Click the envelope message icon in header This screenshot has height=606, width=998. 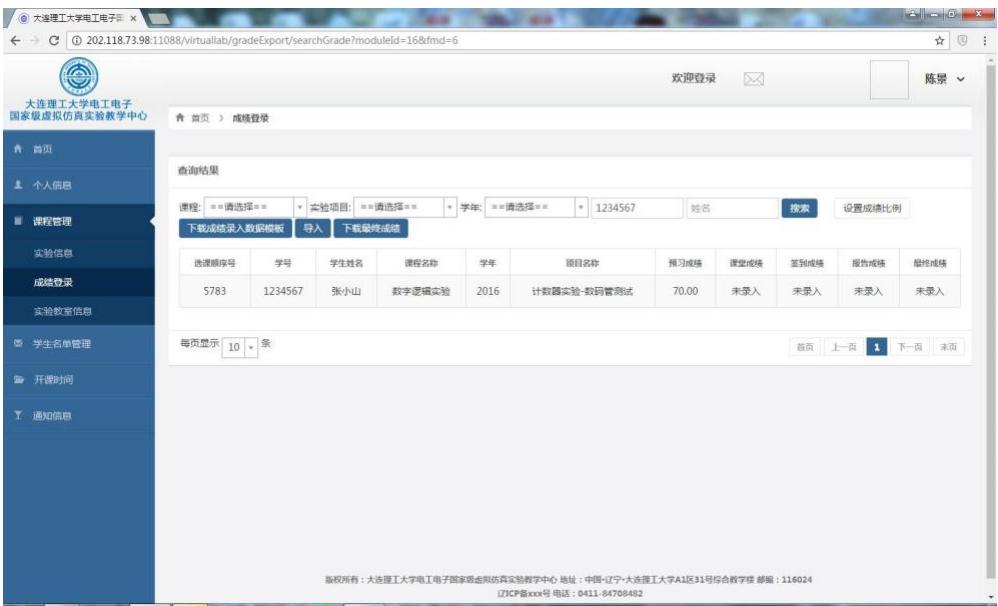pyautogui.click(x=755, y=79)
